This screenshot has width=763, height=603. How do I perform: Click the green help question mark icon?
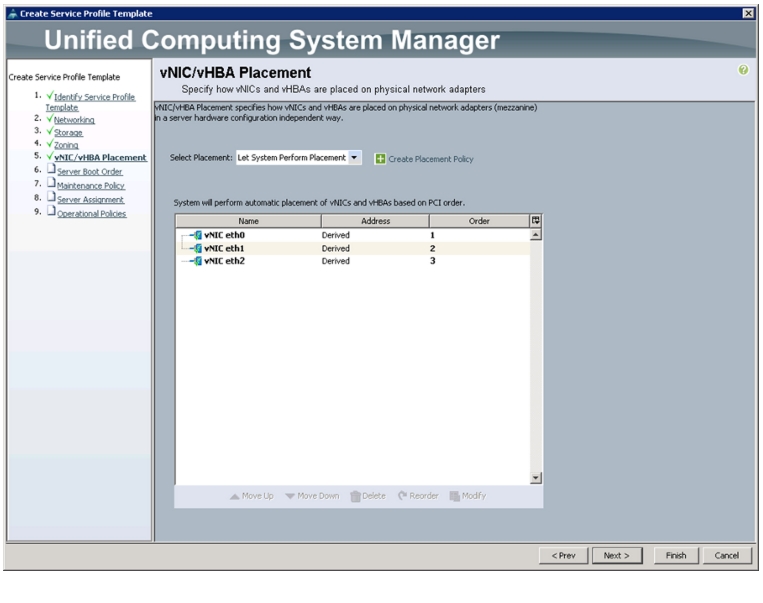coord(743,70)
